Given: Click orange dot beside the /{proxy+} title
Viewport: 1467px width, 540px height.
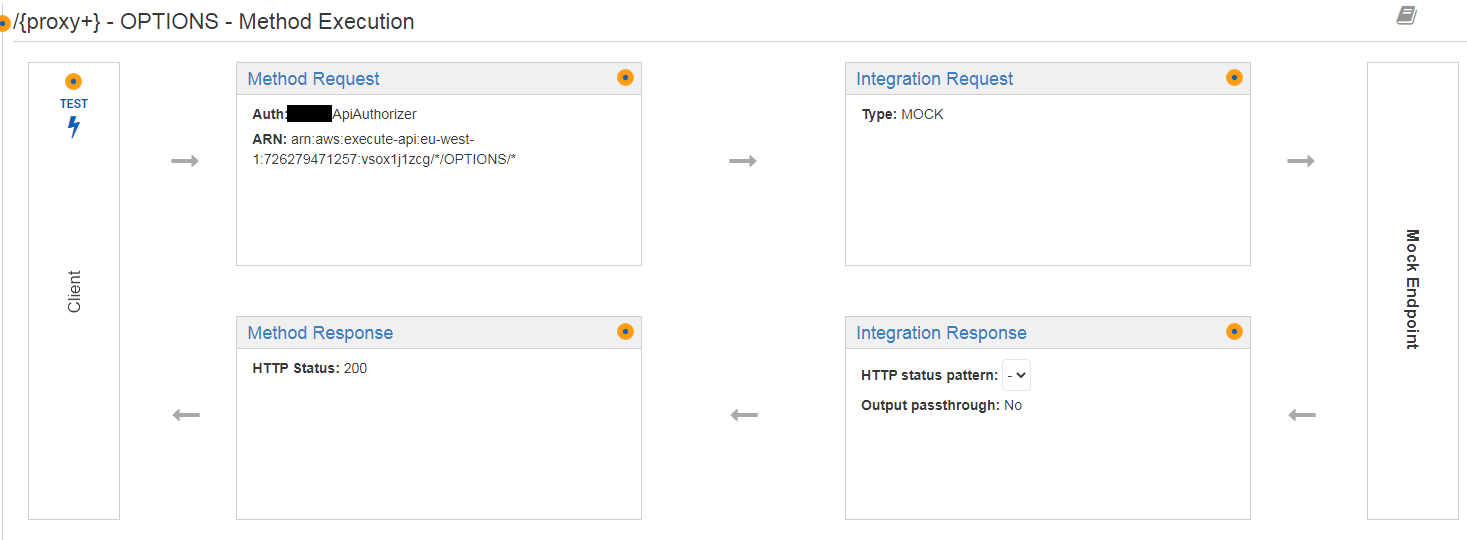Looking at the screenshot, I should pyautogui.click(x=4, y=22).
